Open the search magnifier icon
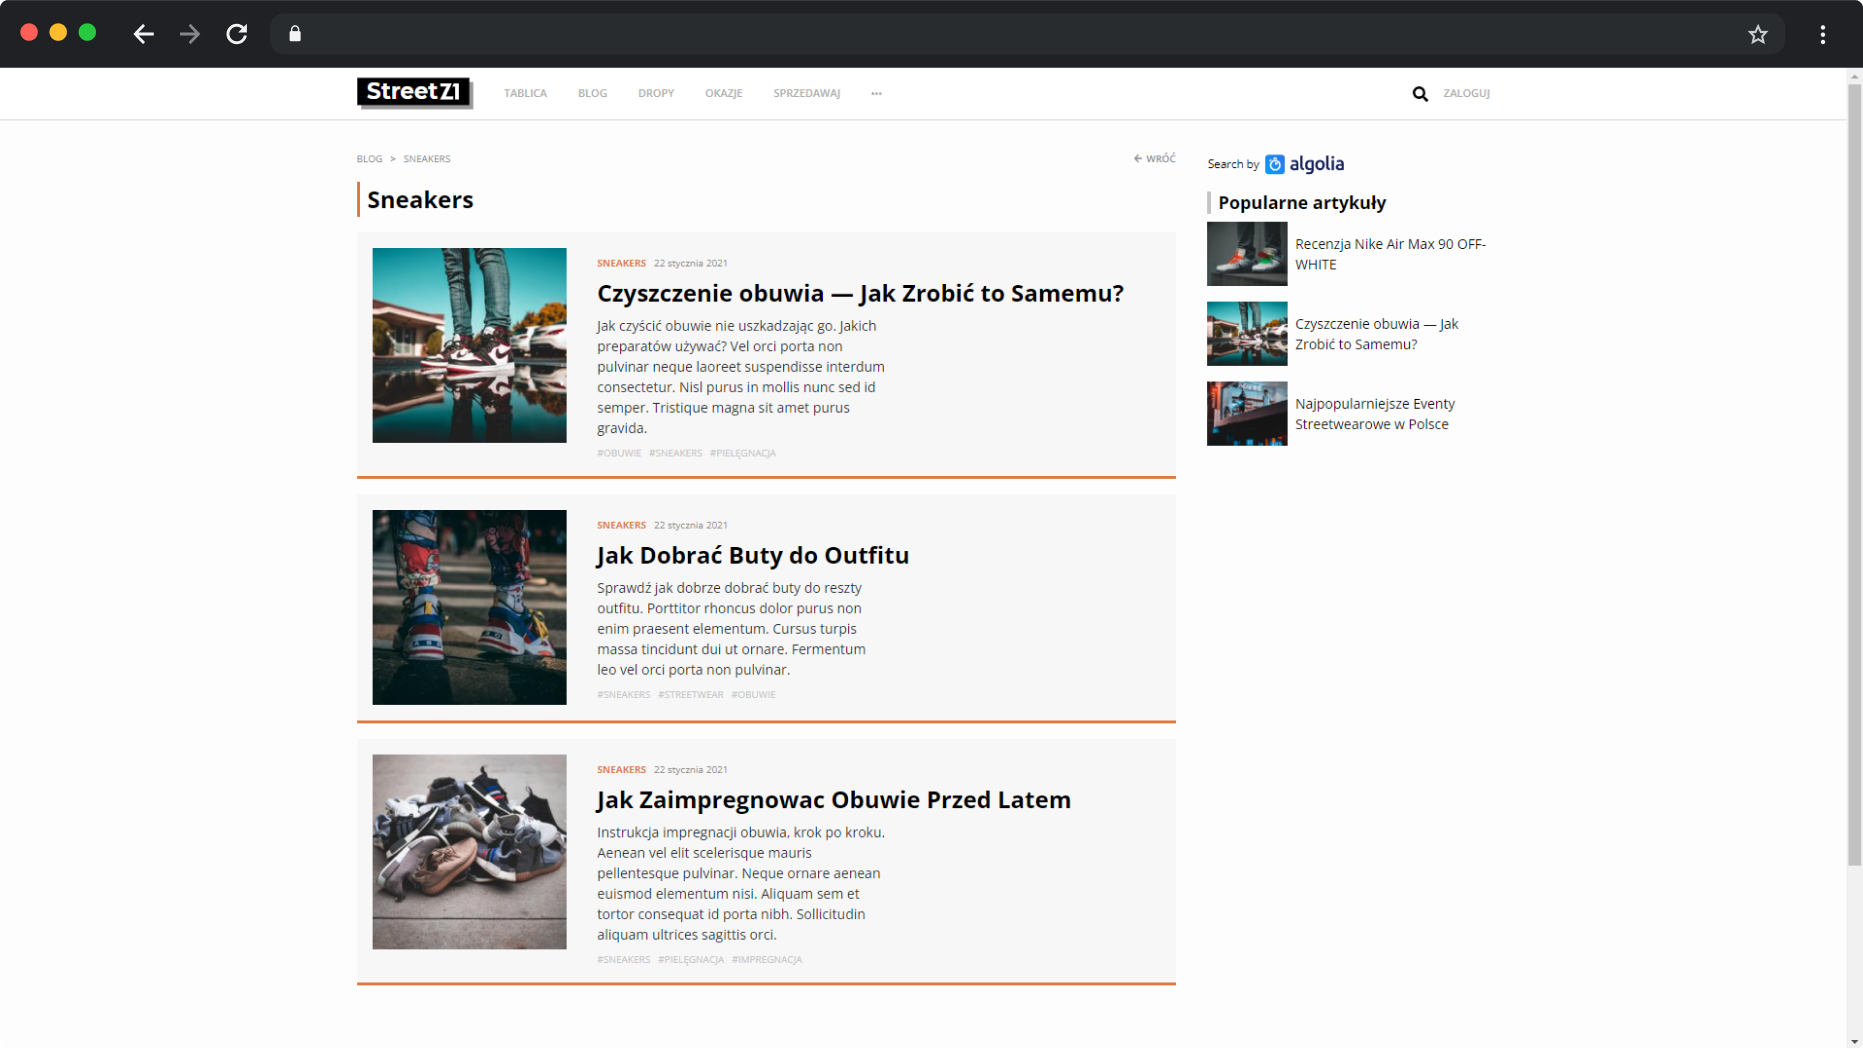The image size is (1863, 1049). pyautogui.click(x=1419, y=94)
